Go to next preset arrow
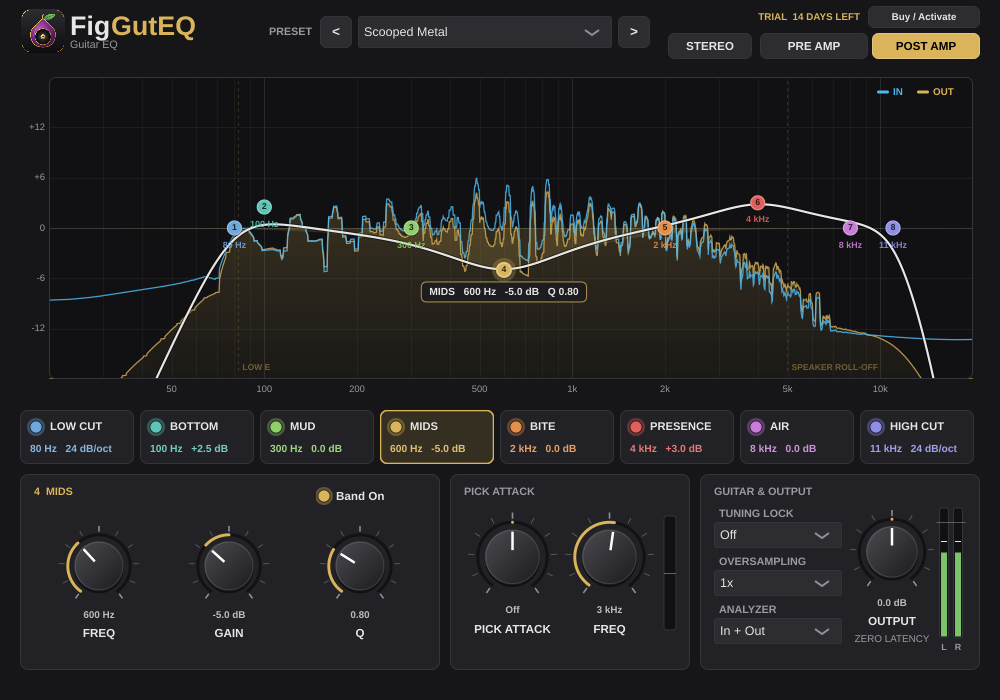 [x=634, y=32]
